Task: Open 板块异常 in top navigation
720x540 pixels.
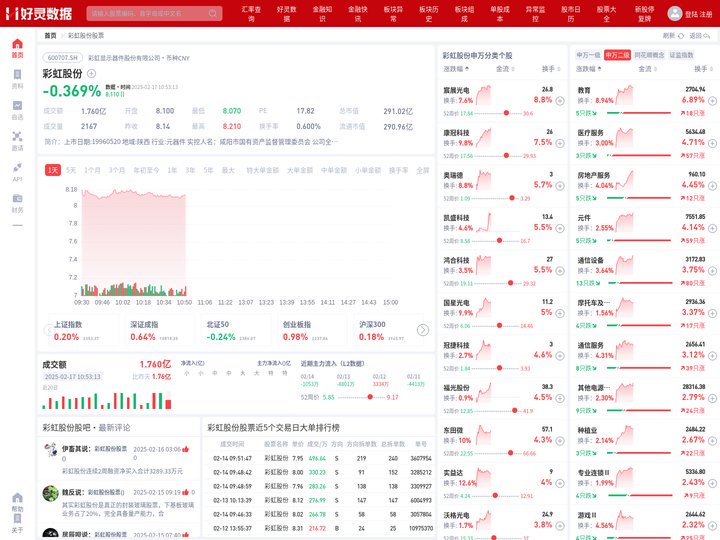Action: click(394, 14)
